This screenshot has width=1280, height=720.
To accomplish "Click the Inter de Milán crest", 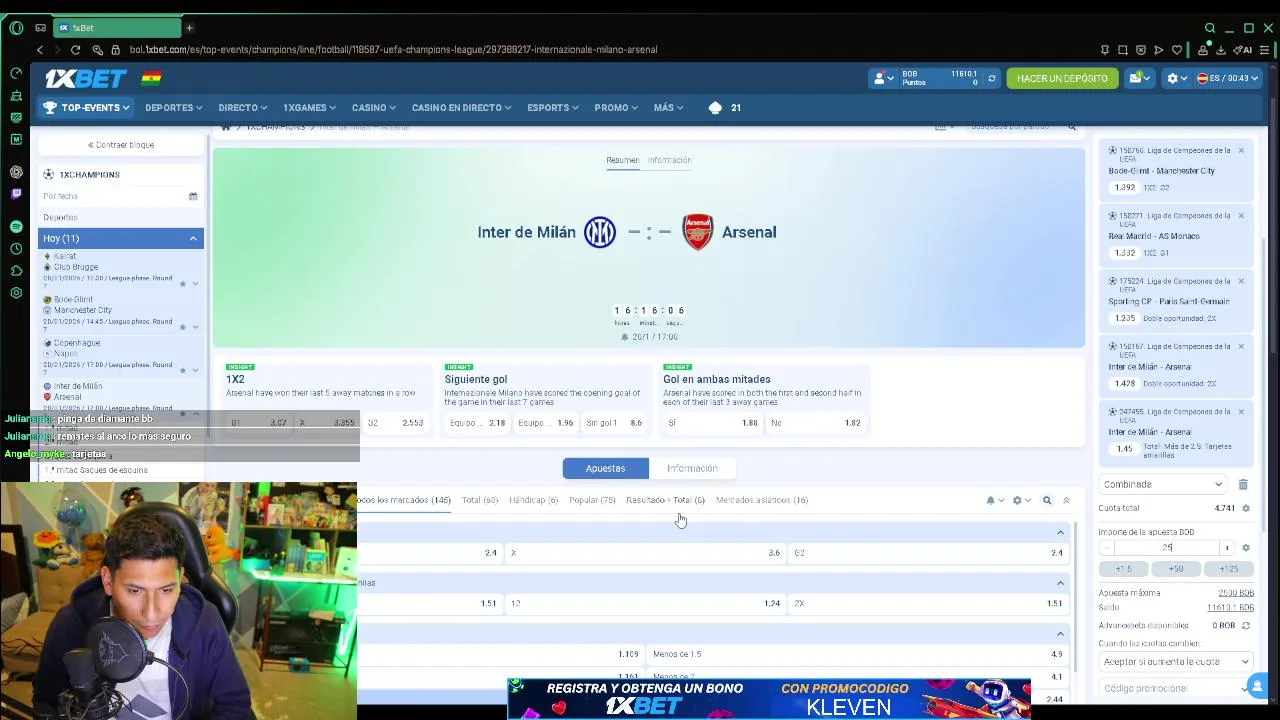I will coord(600,232).
